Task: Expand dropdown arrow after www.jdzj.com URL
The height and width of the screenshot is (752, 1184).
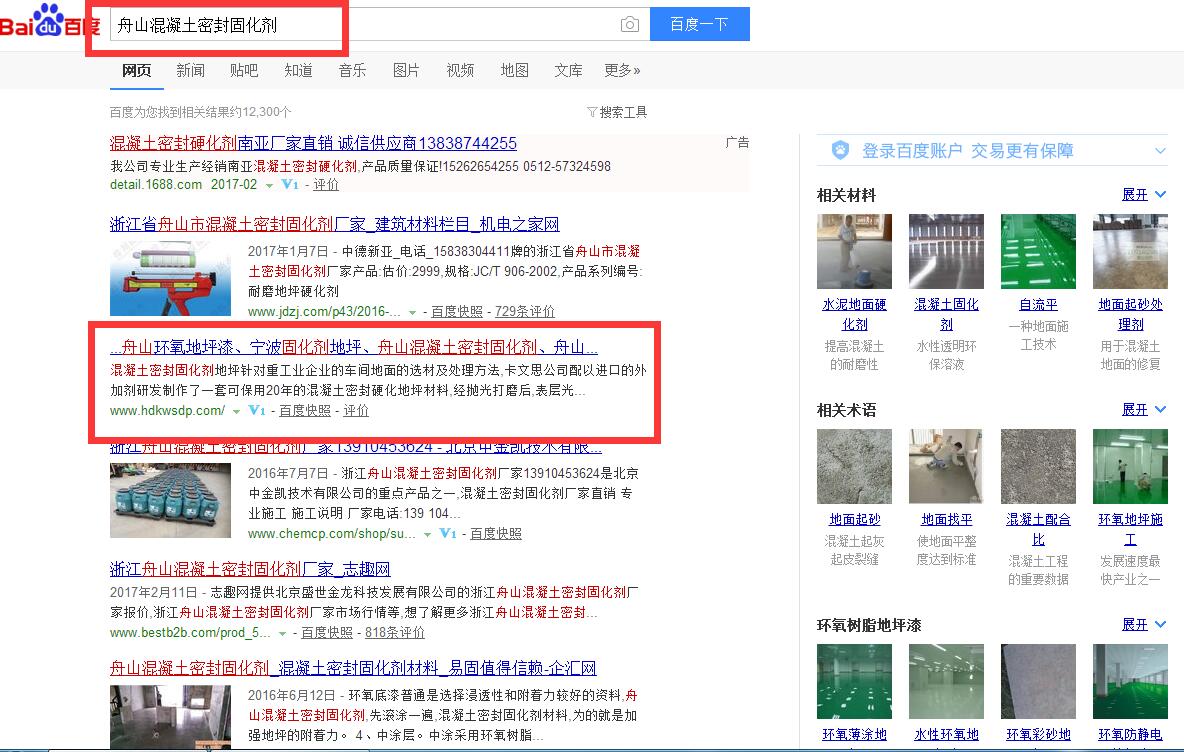Action: 412,312
